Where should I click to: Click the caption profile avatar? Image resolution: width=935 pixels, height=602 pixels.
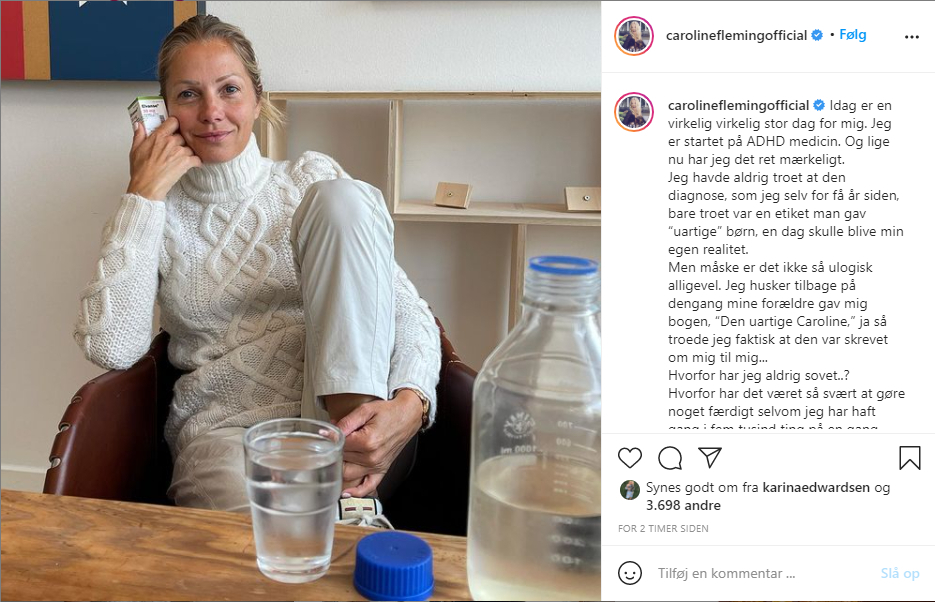634,111
